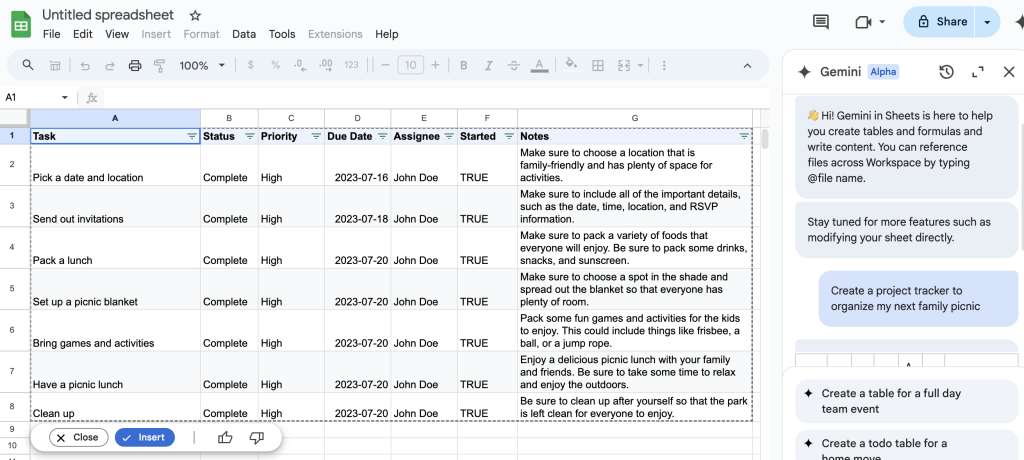Screen dimensions: 1024x460
Task: Click the search menus magnifier icon
Action: tap(28, 66)
